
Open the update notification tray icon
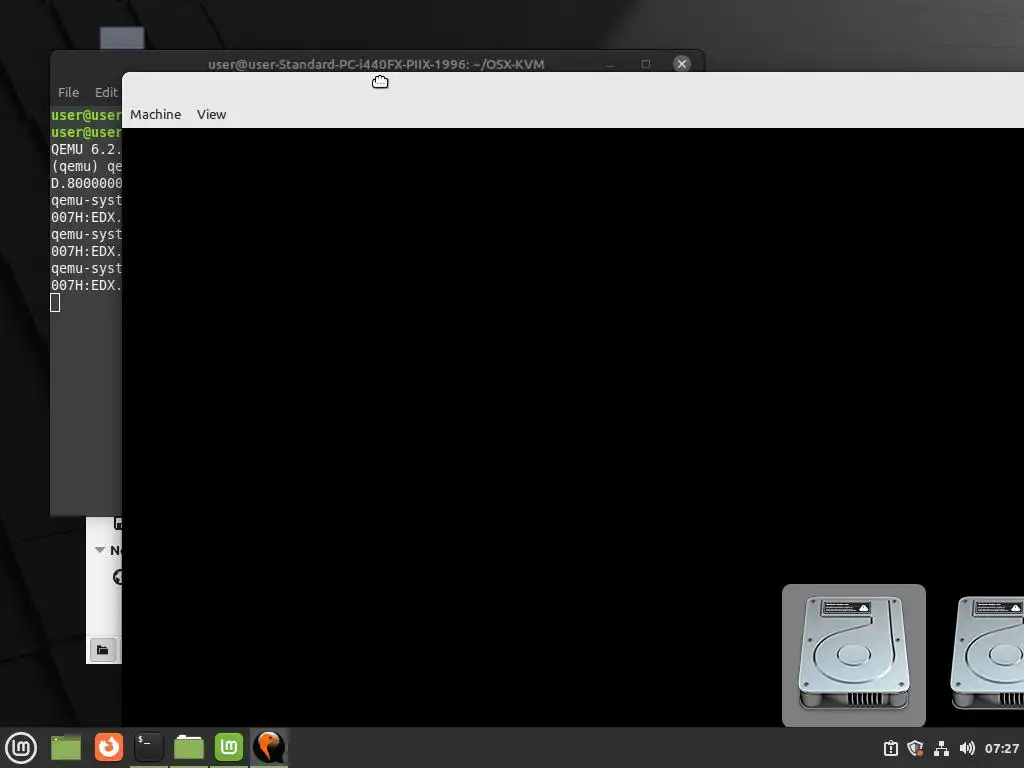coord(891,748)
